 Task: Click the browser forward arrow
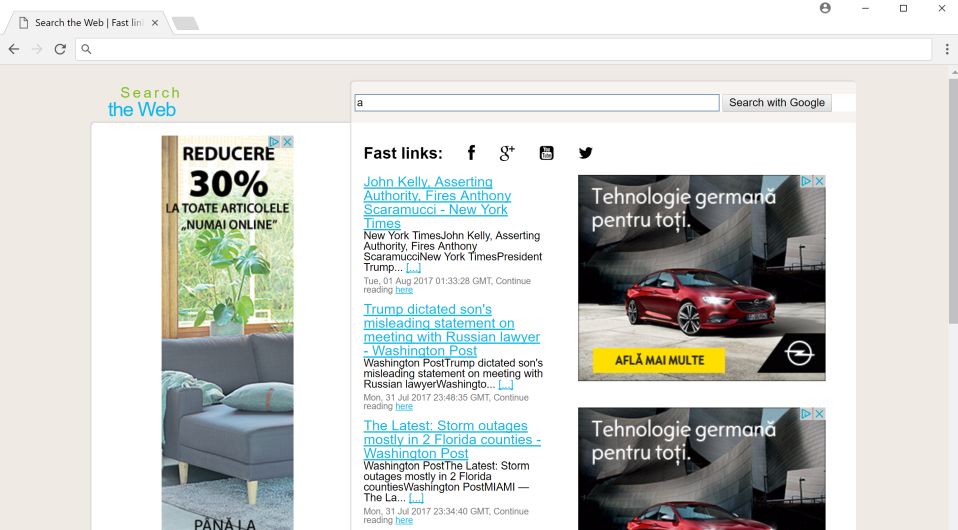(x=37, y=49)
